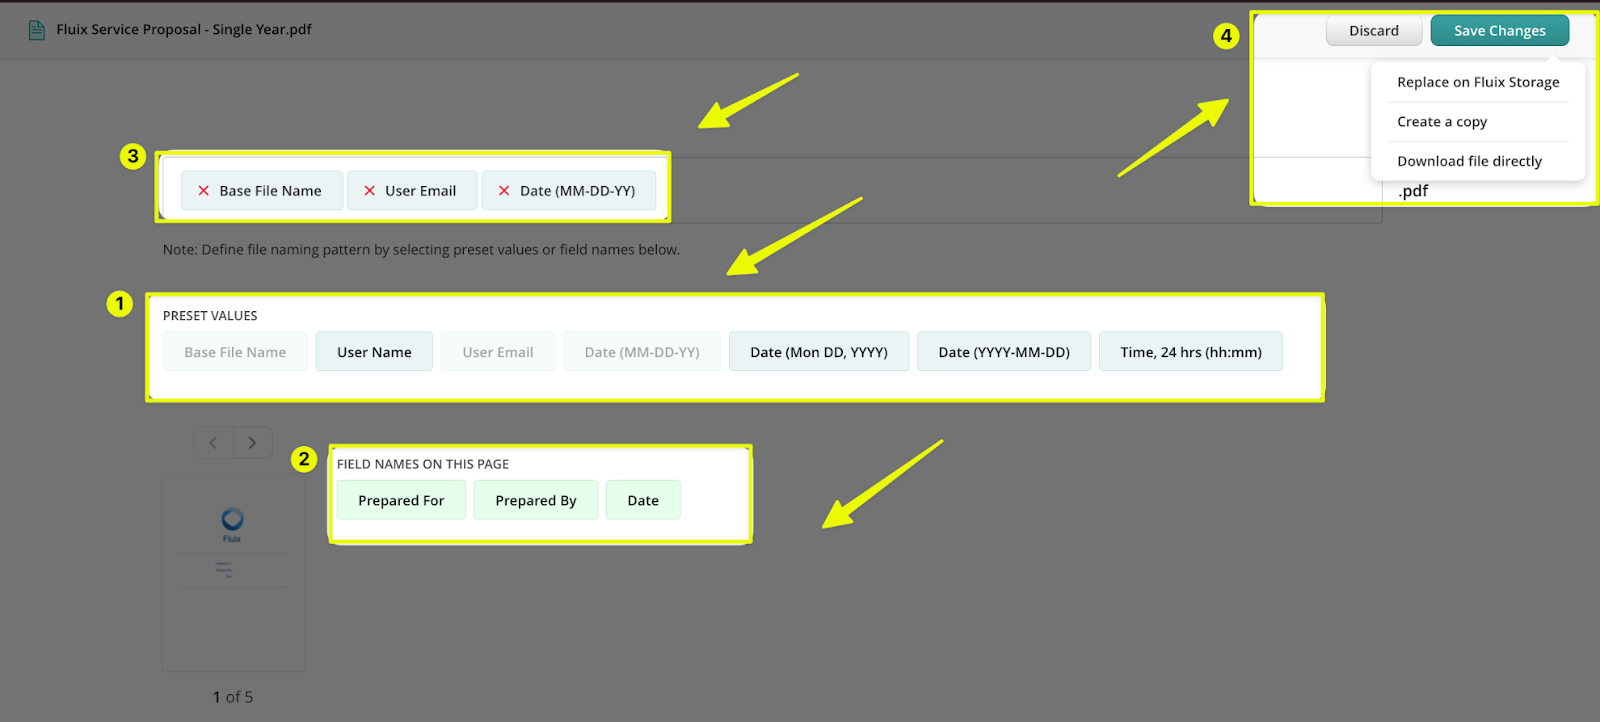Remove the Base File Name tag
This screenshot has width=1600, height=722.
point(204,191)
